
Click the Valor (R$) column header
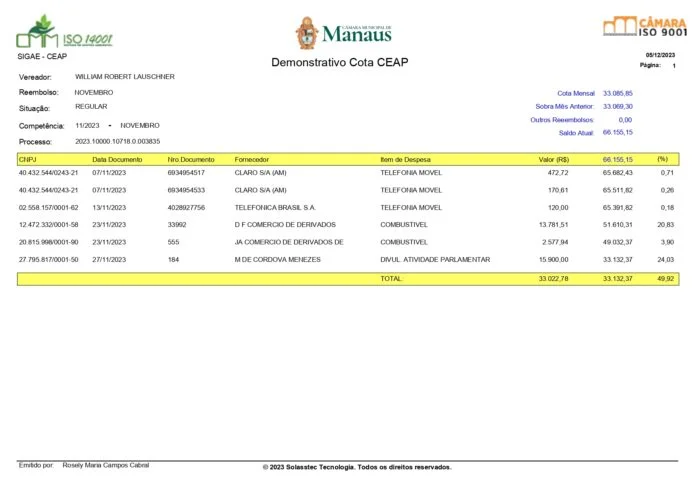[x=553, y=159]
